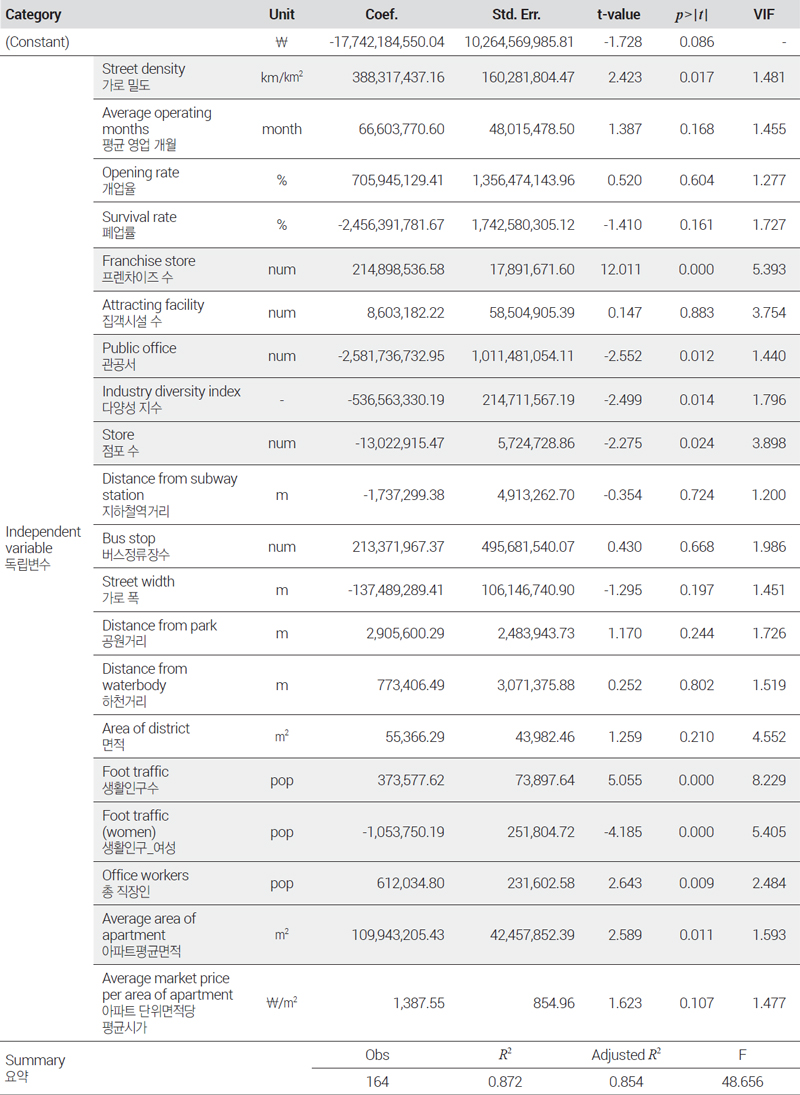Click the t-value column header
Screen dimensions: 800x1095
618,15
